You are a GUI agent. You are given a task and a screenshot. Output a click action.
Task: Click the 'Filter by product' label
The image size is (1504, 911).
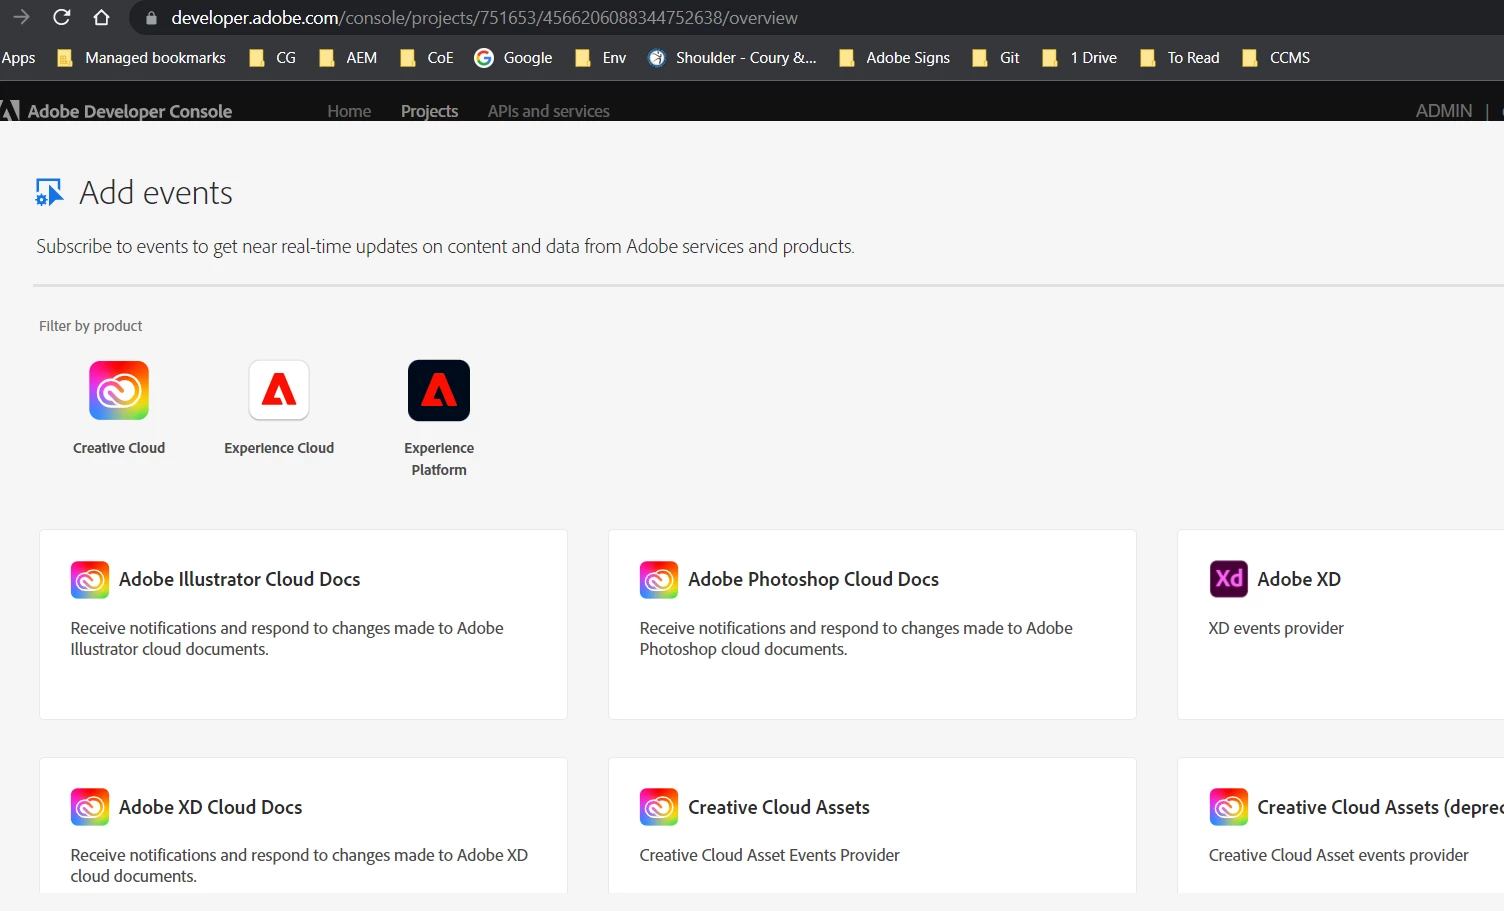(x=91, y=326)
